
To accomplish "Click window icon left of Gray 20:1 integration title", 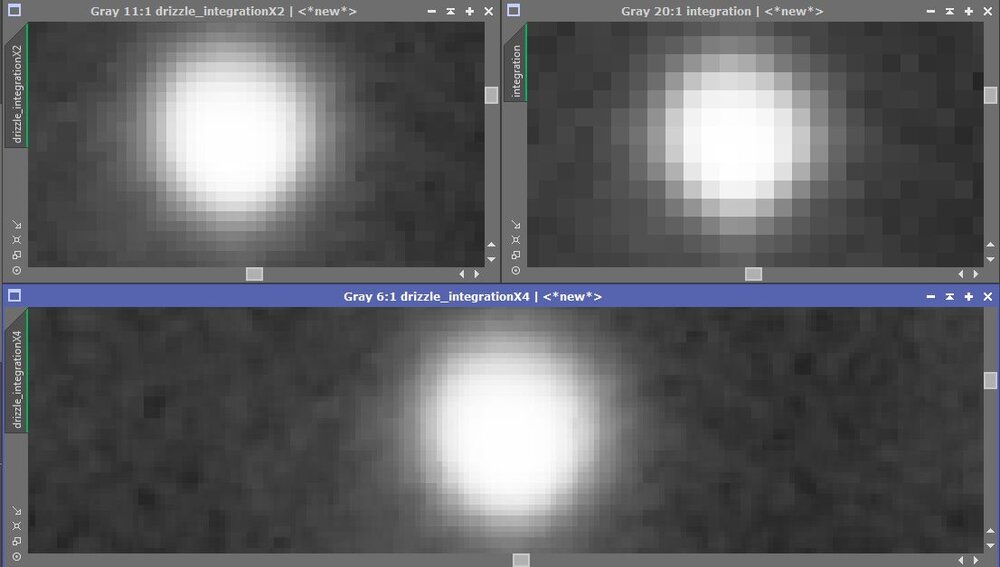I will tap(513, 11).
